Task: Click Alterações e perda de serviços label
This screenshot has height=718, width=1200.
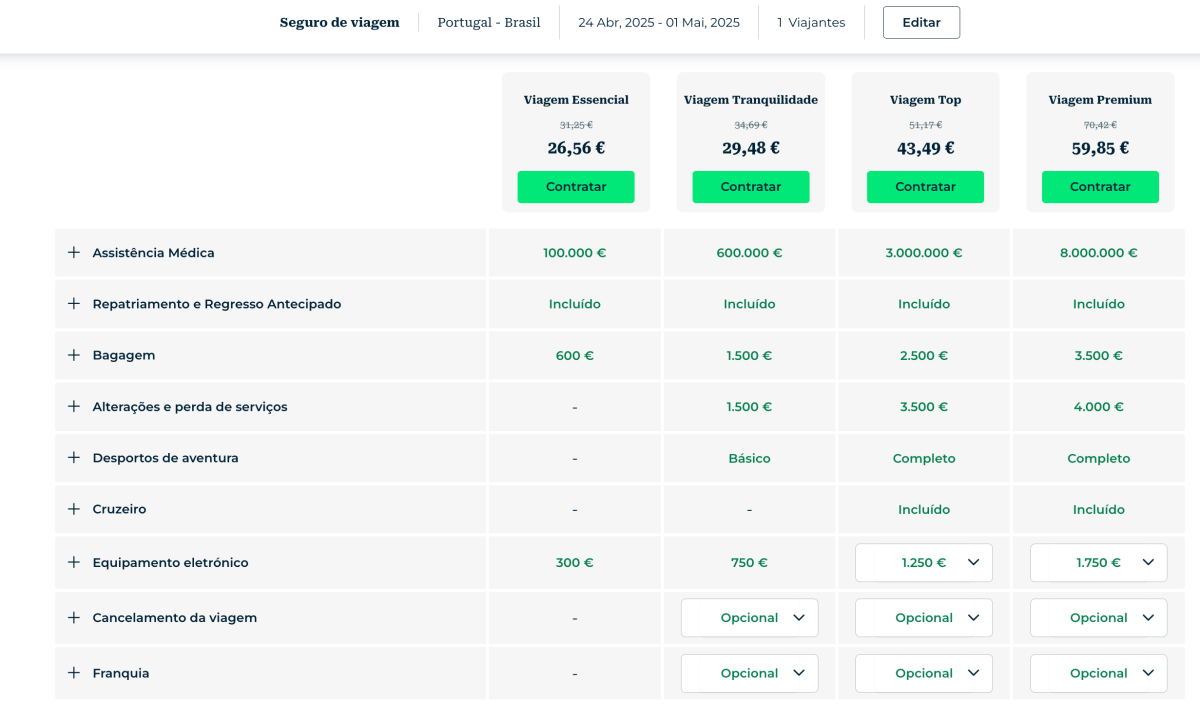Action: [190, 407]
